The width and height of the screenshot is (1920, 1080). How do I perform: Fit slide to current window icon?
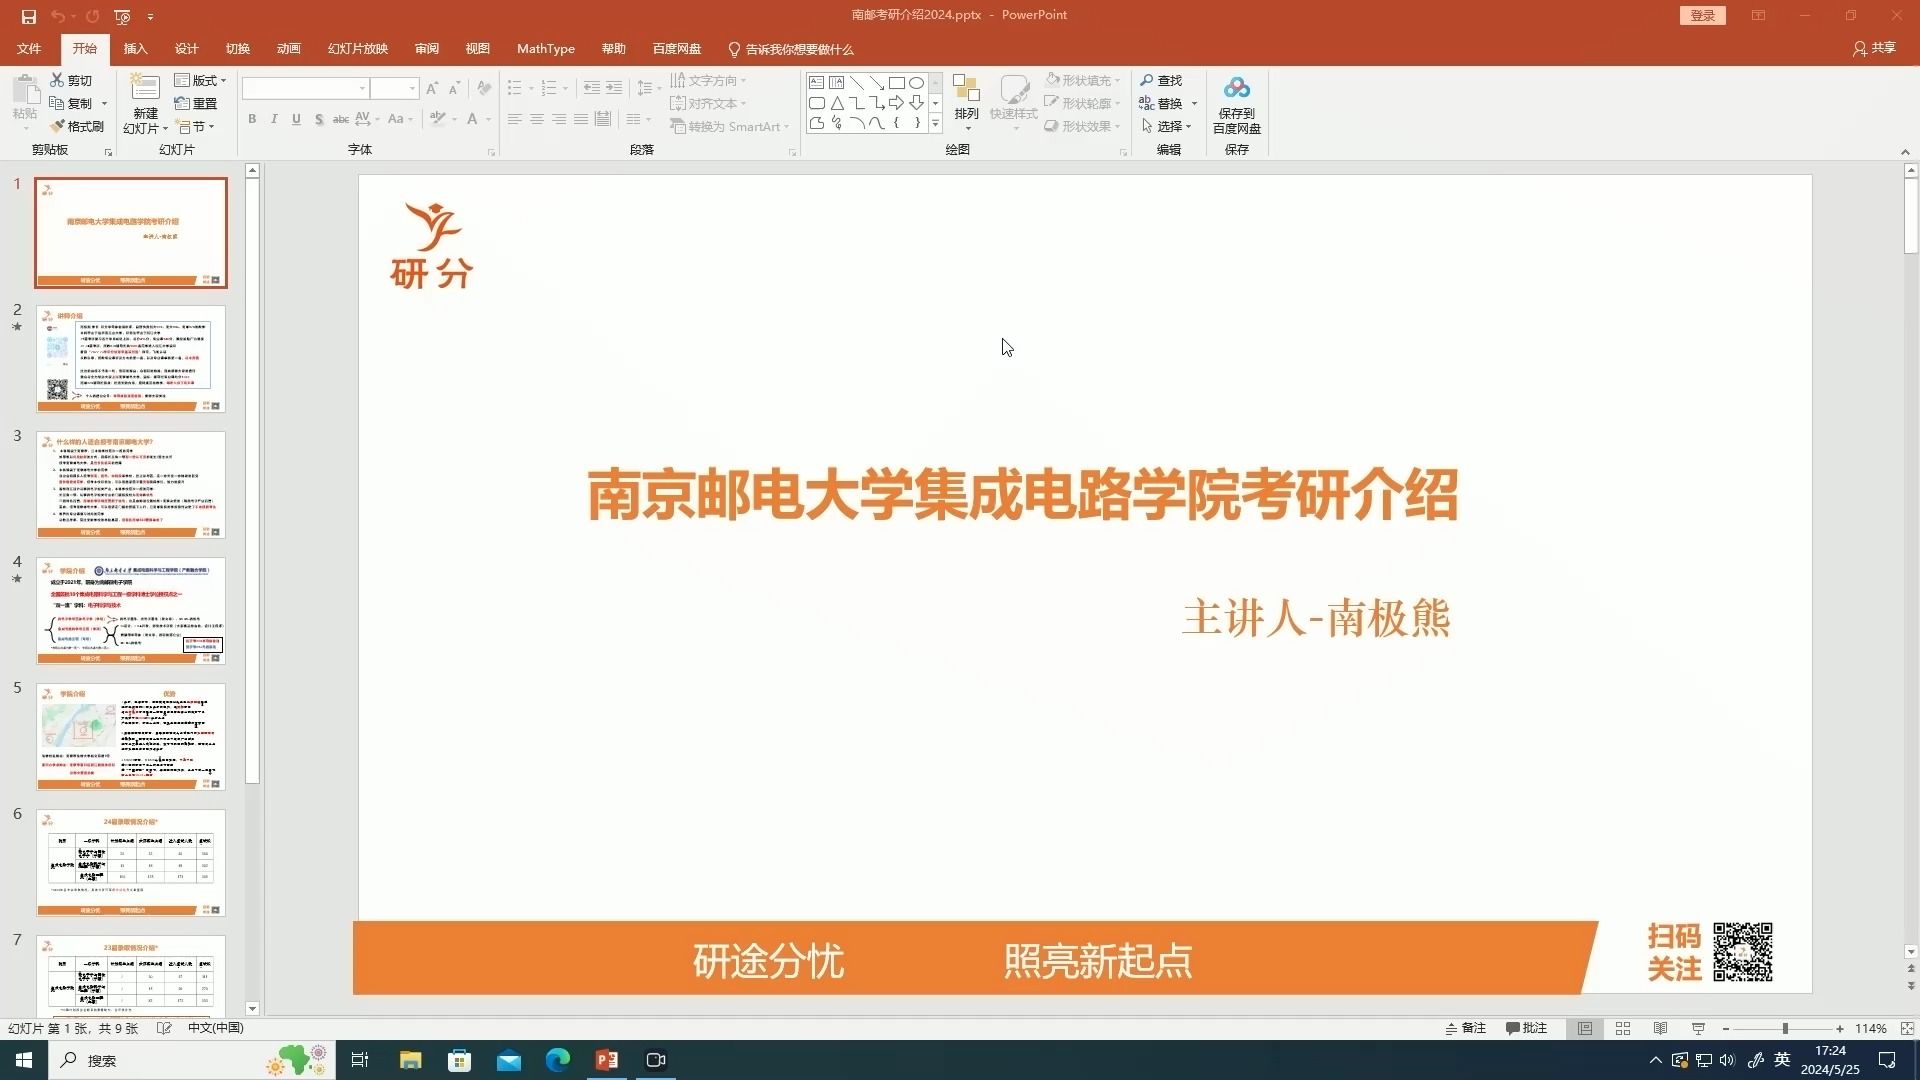pos(1907,1028)
